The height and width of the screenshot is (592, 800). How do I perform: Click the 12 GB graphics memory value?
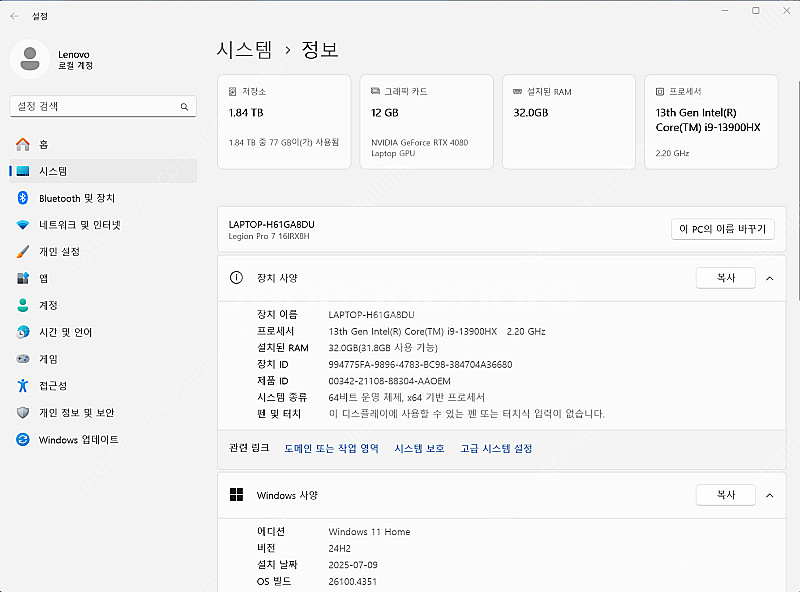pyautogui.click(x=385, y=113)
